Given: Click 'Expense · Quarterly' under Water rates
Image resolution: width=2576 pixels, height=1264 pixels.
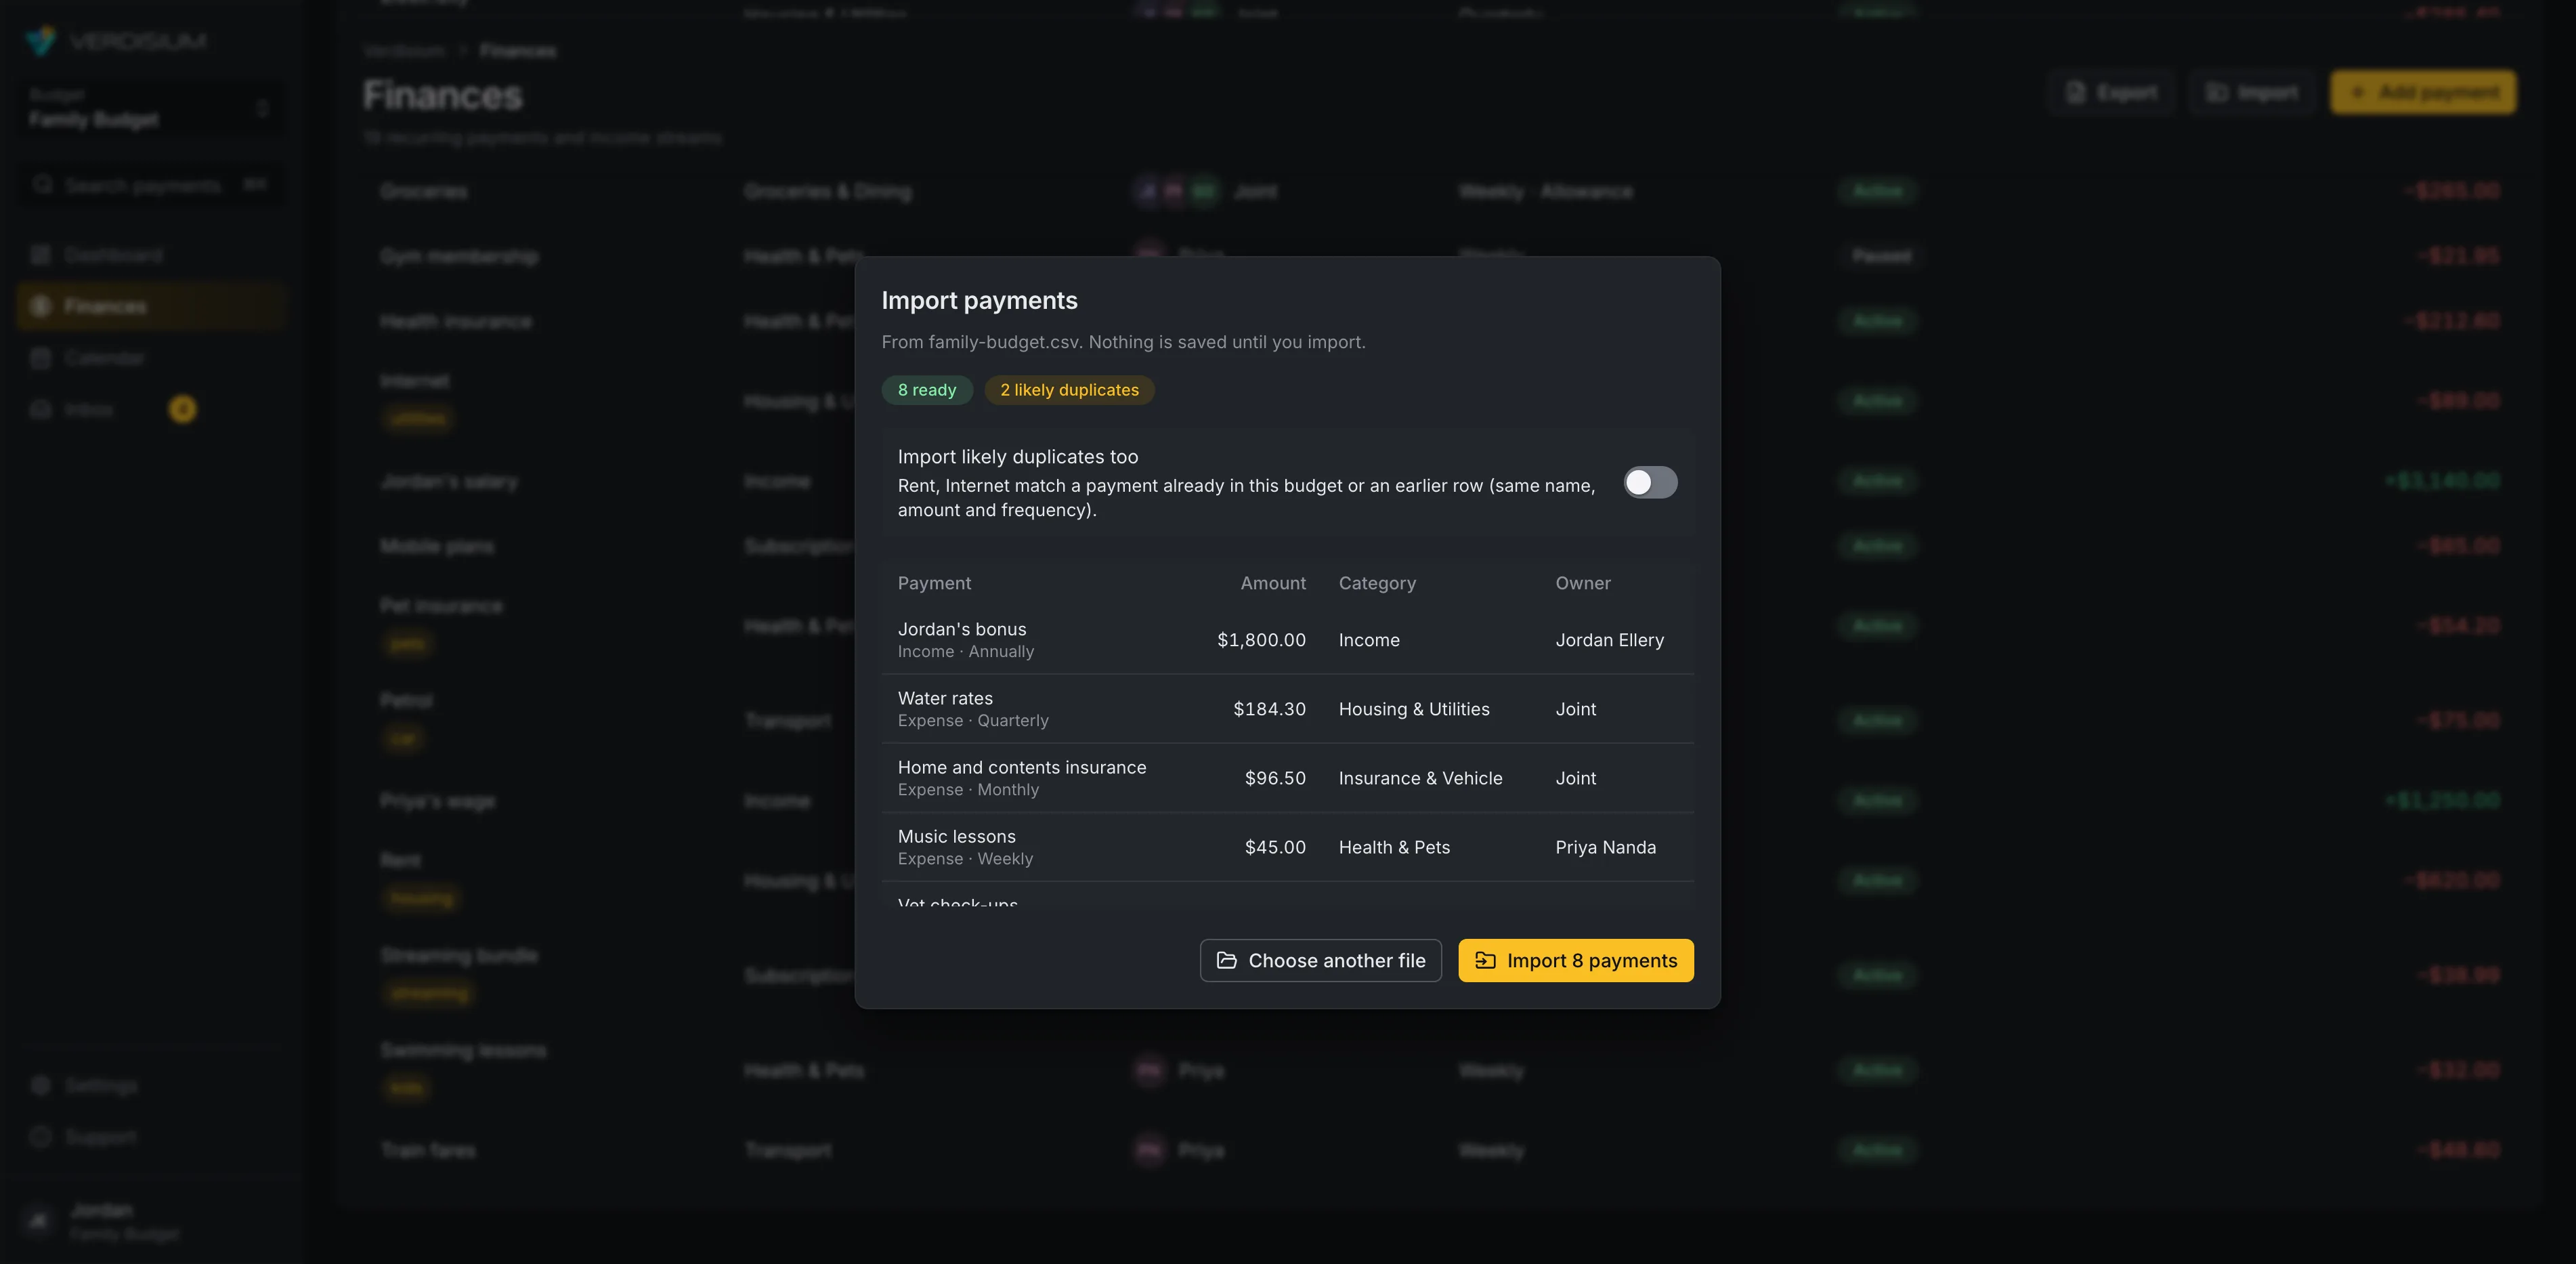Looking at the screenshot, I should tap(973, 720).
